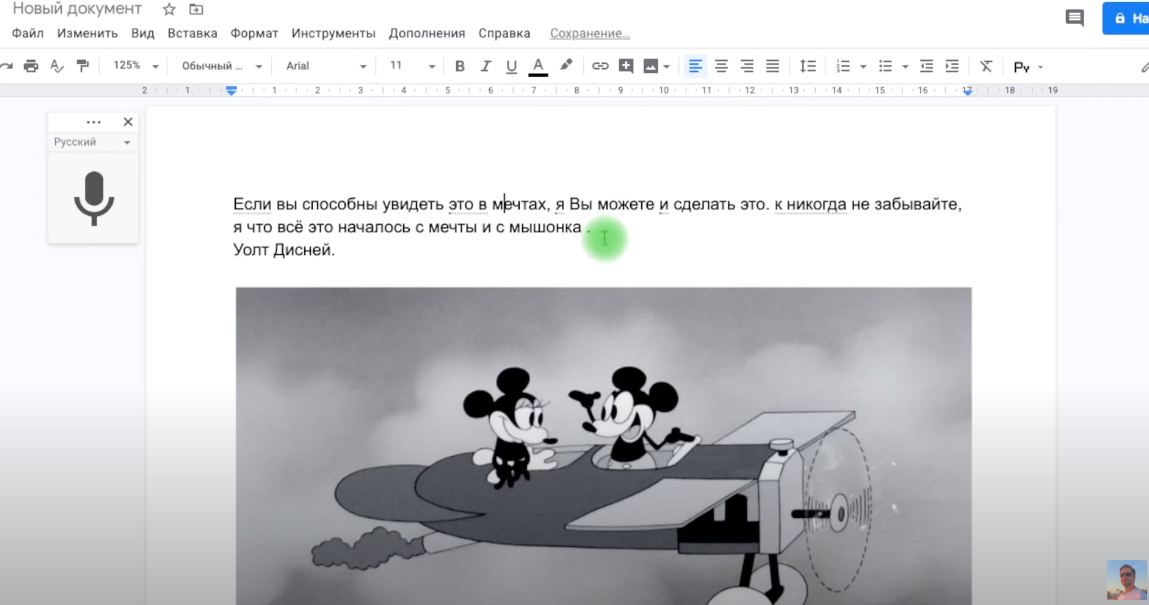Open paragraph style dropdown Обычный
Screen dimensions: 1149x605
pyautogui.click(x=222, y=66)
